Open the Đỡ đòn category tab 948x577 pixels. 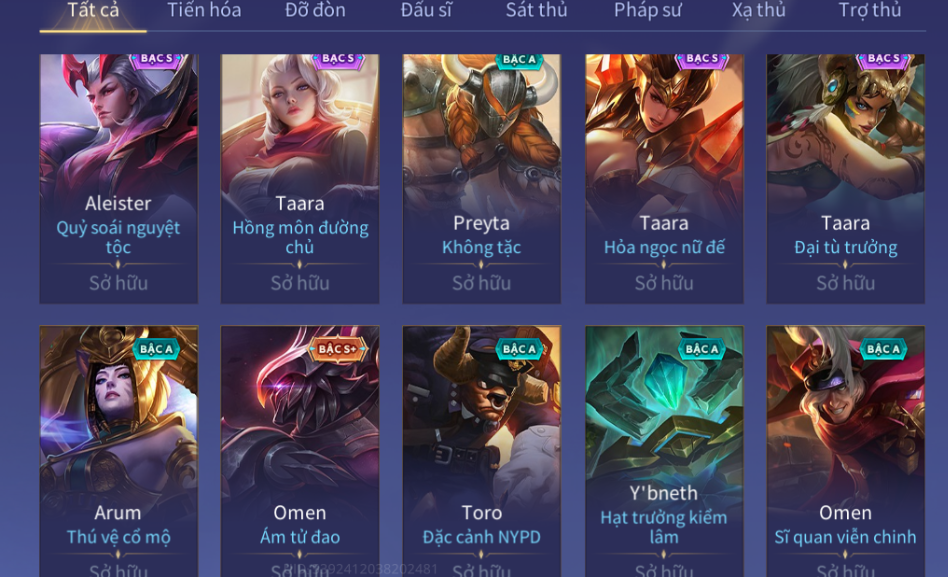tap(315, 10)
